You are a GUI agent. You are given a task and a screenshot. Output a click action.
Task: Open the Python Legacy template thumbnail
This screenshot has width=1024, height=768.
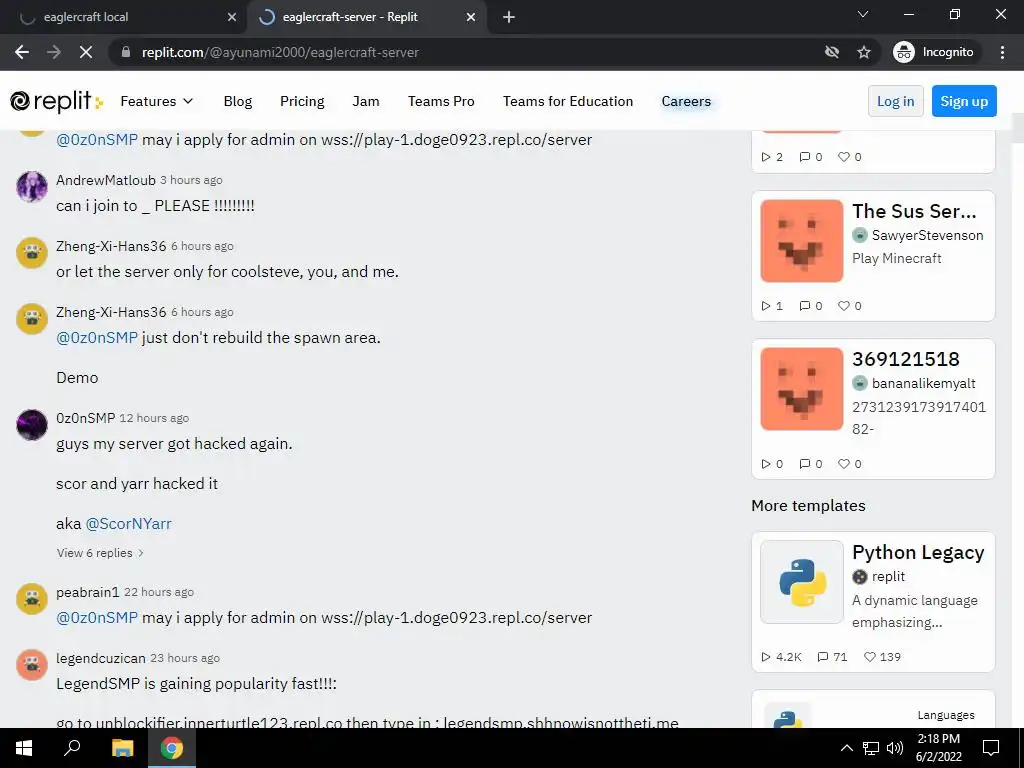(801, 582)
